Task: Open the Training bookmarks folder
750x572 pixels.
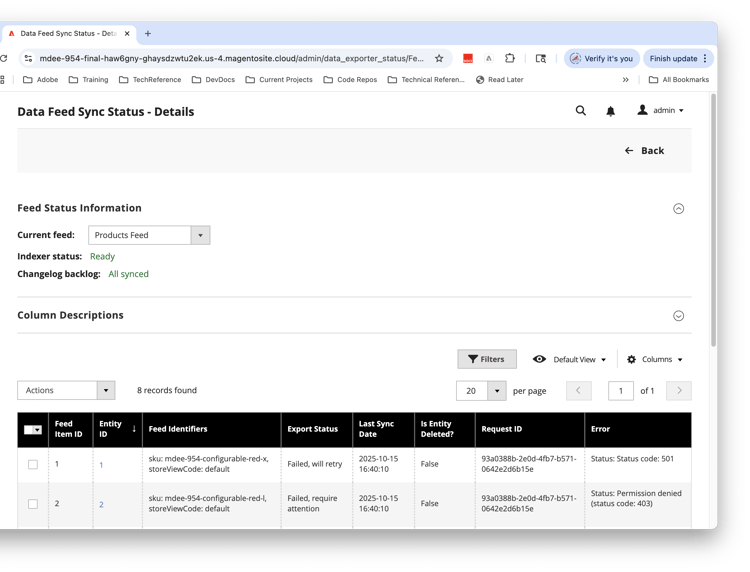Action: 88,80
